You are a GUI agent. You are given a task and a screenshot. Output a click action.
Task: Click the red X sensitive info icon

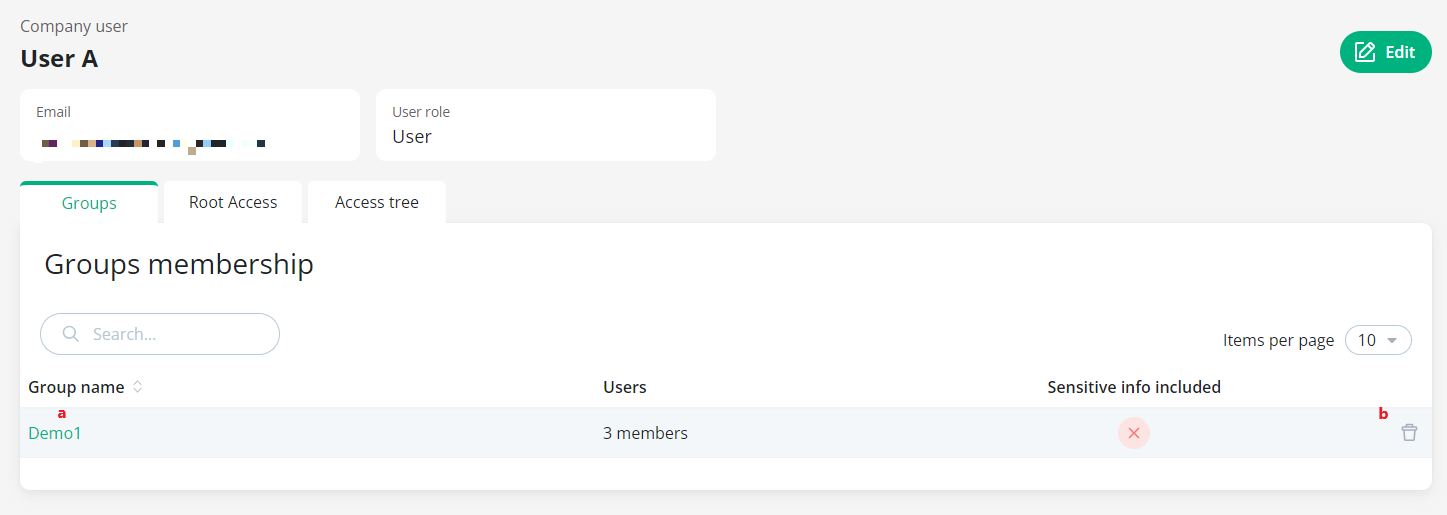(1134, 433)
